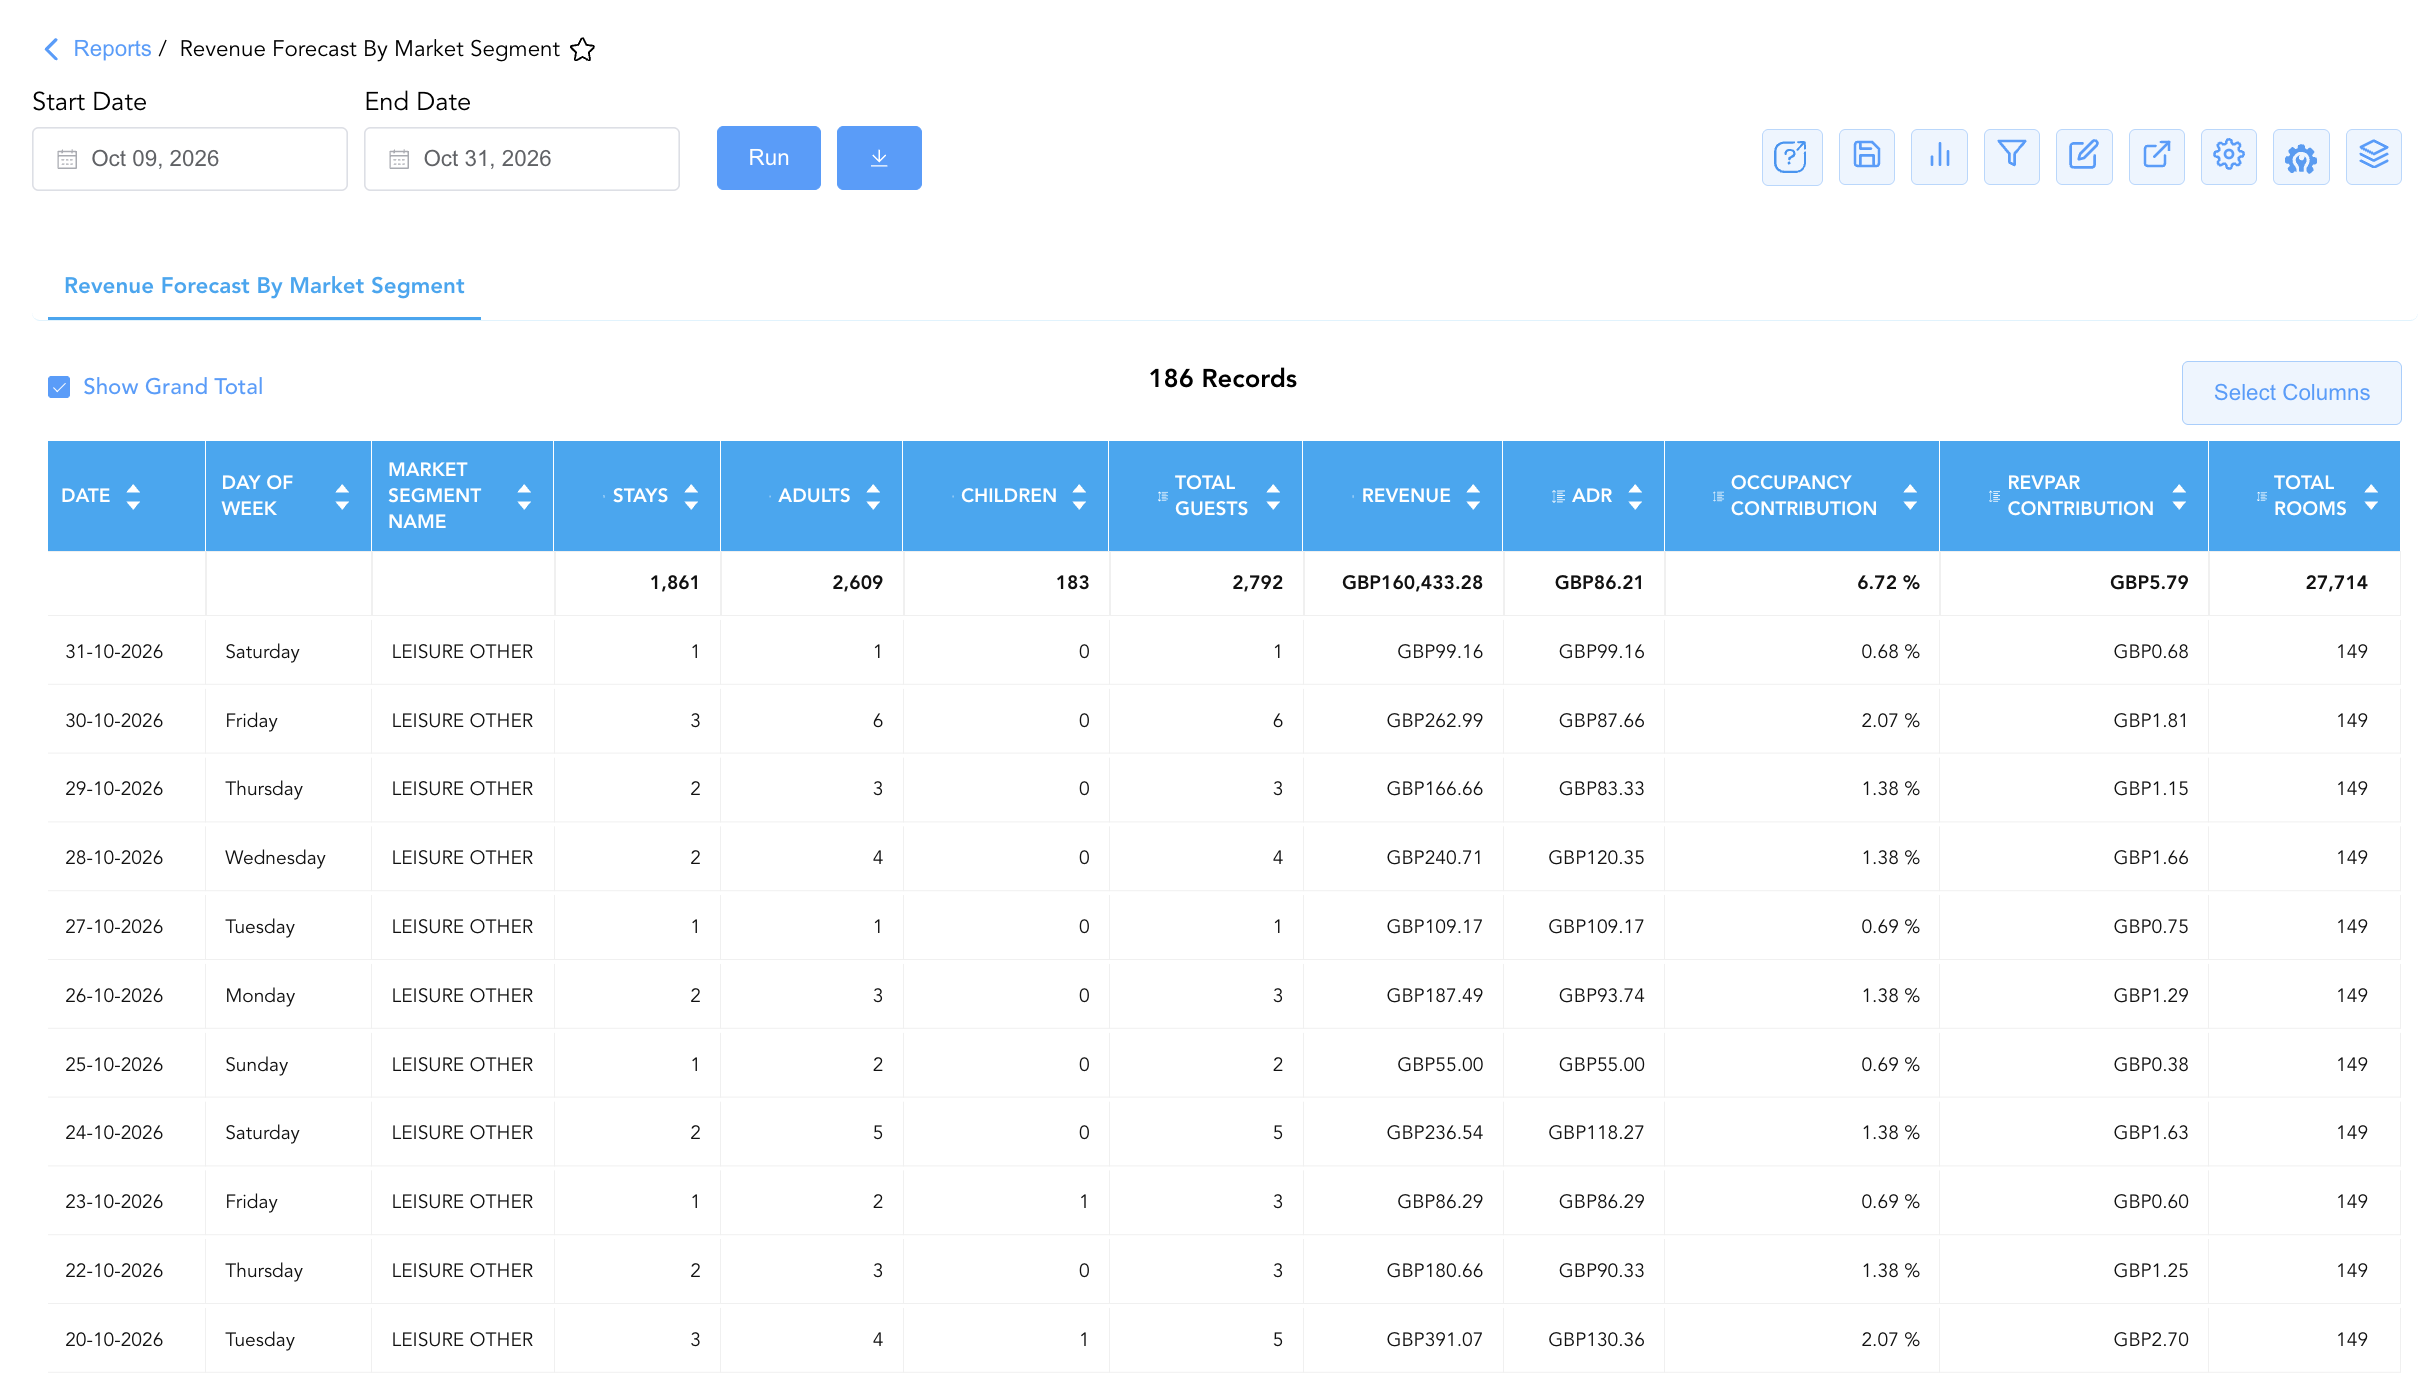Open the Start Date input Oct 09, 2026
Screen dimensions: 2422x1376
(x=190, y=159)
